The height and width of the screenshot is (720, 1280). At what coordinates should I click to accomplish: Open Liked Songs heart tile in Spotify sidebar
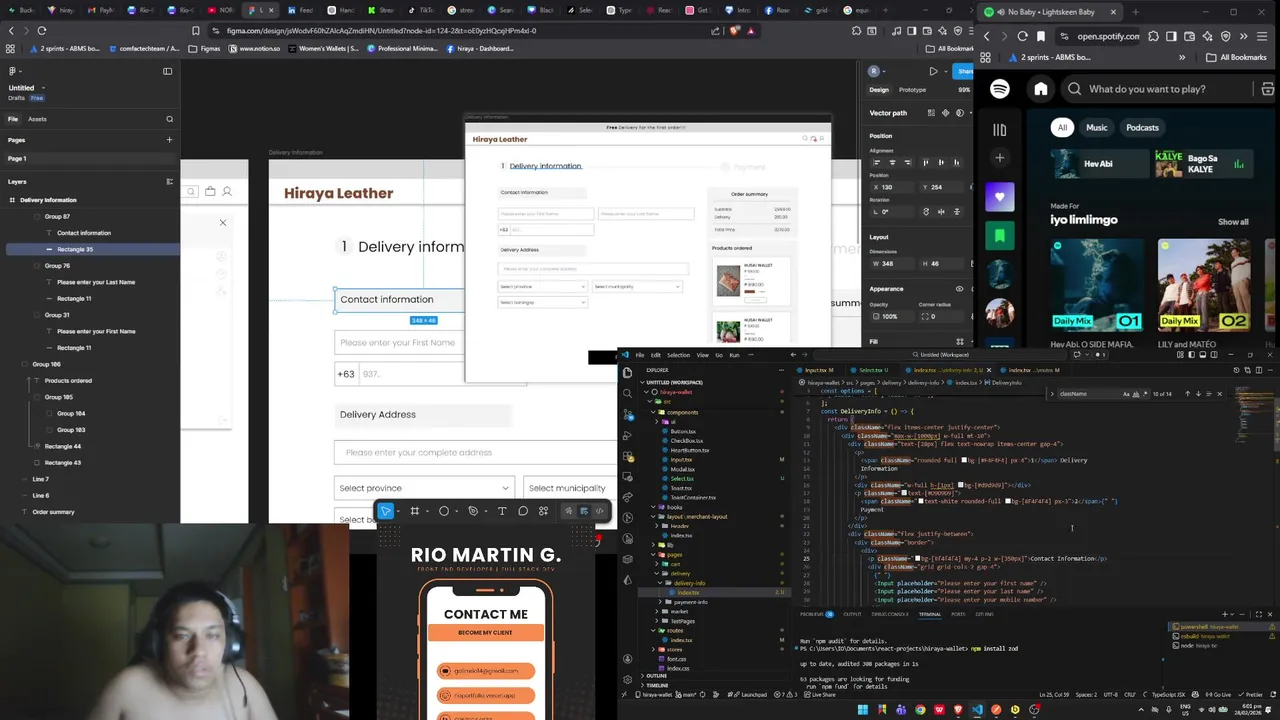999,197
